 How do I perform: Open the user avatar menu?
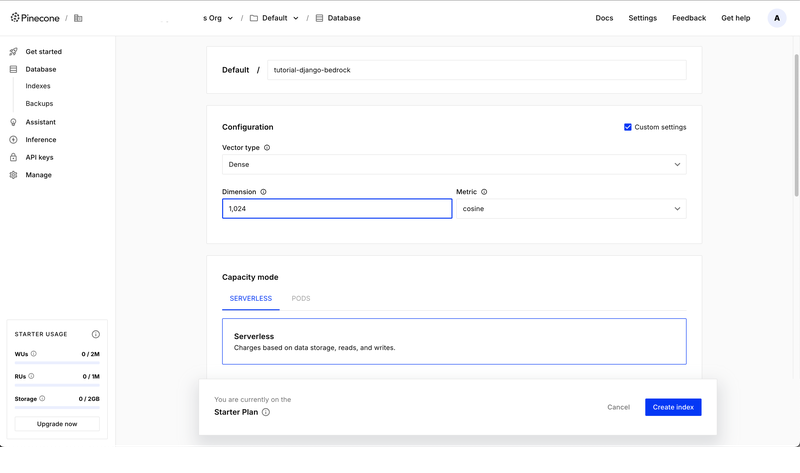pyautogui.click(x=777, y=18)
